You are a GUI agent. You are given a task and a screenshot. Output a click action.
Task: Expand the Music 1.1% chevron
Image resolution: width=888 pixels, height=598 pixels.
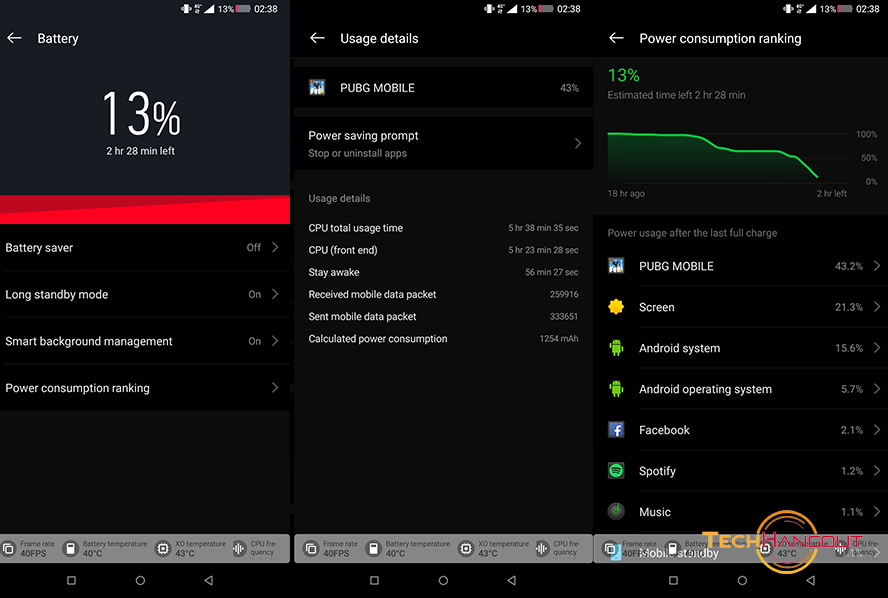877,511
